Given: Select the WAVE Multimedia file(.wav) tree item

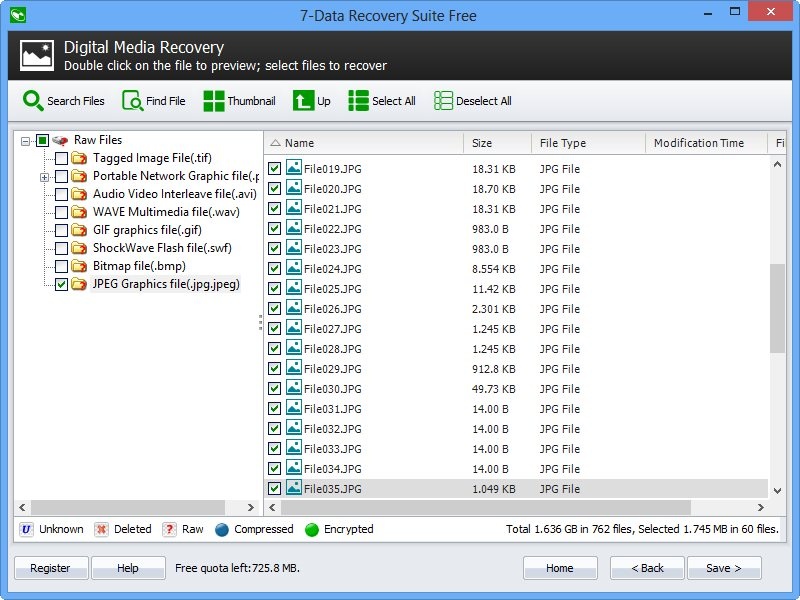Looking at the screenshot, I should coord(166,212).
